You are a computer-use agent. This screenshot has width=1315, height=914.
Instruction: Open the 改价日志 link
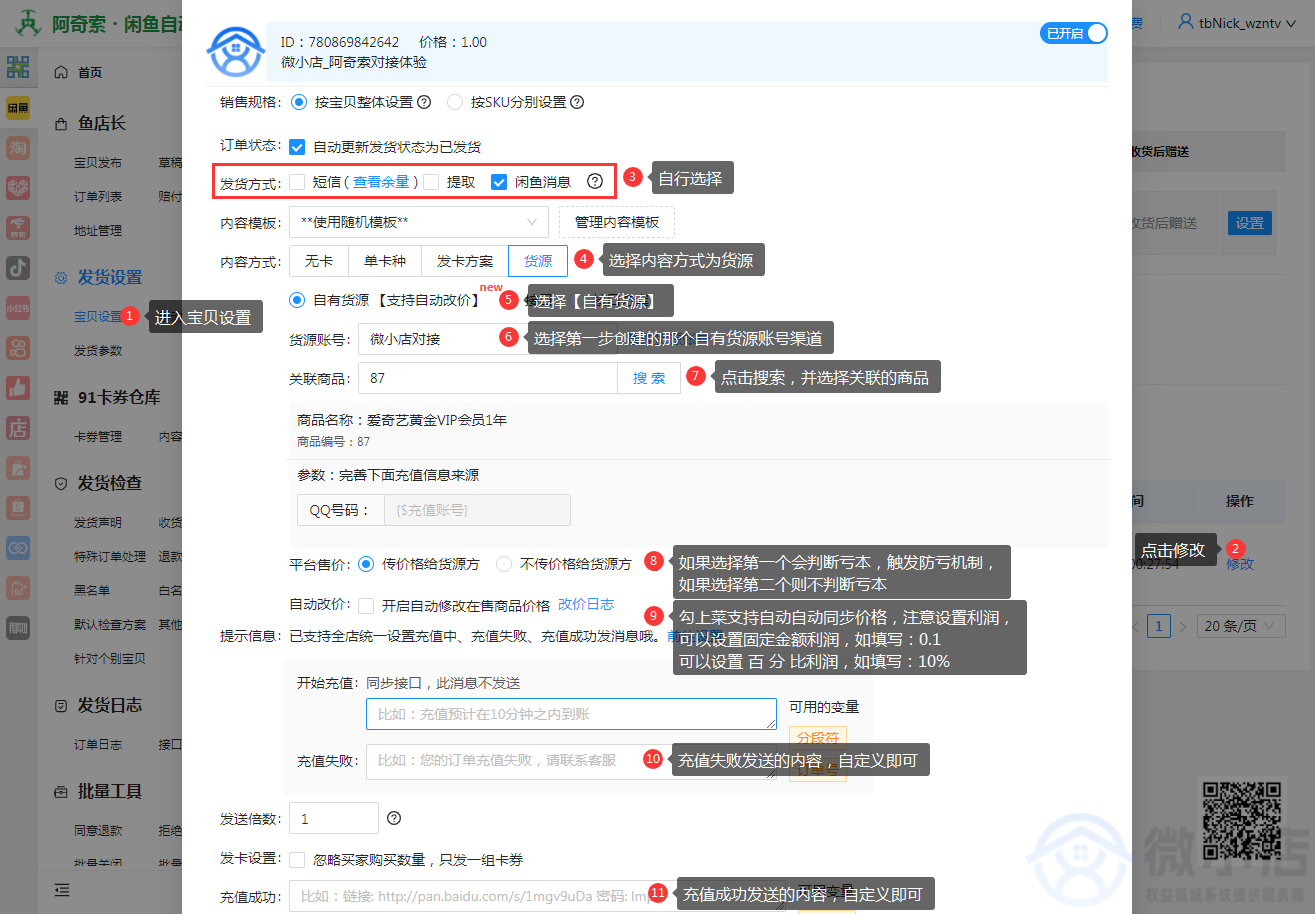[x=586, y=604]
